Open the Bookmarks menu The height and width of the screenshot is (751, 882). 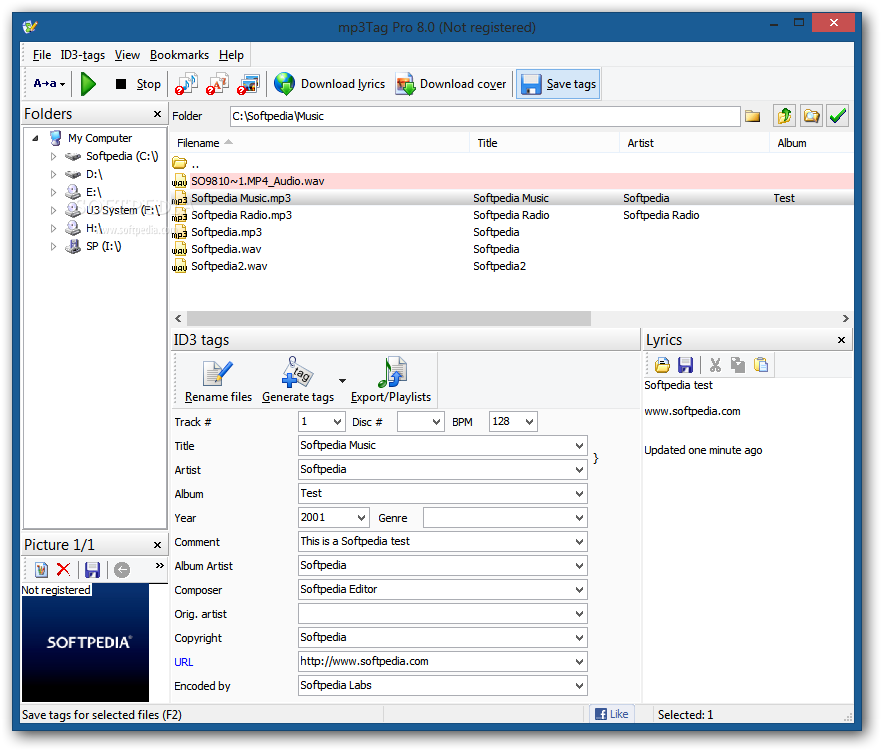(179, 55)
